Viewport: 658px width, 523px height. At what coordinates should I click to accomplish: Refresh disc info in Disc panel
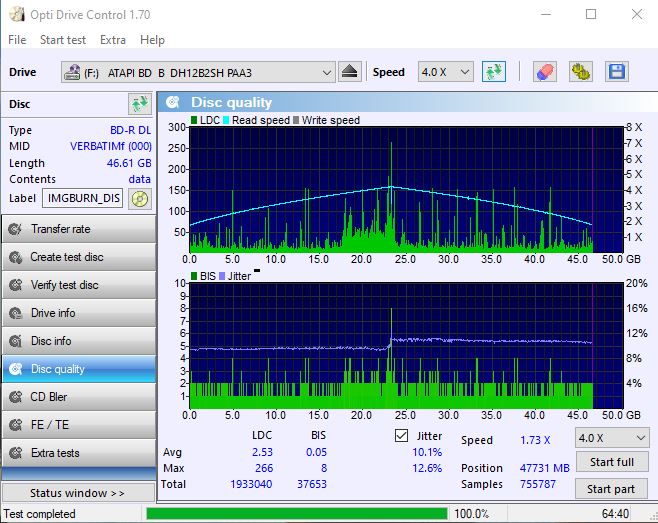coord(139,104)
